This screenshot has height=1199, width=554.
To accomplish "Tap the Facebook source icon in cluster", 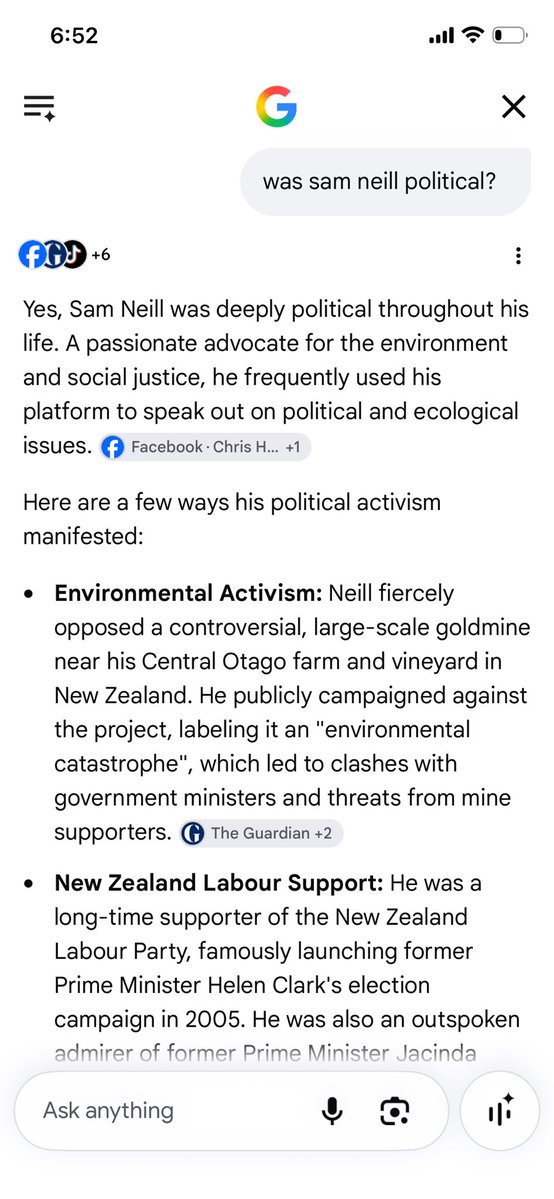I will click(31, 255).
